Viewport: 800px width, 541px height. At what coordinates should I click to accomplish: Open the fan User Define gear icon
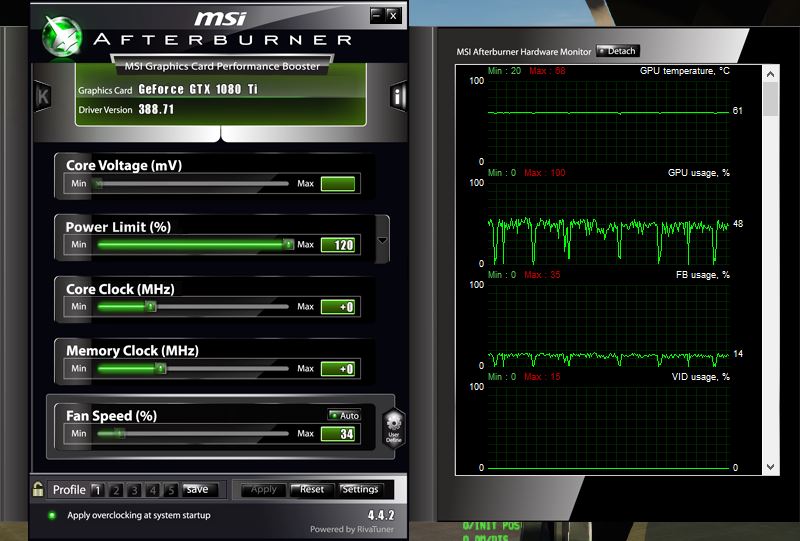pos(394,428)
